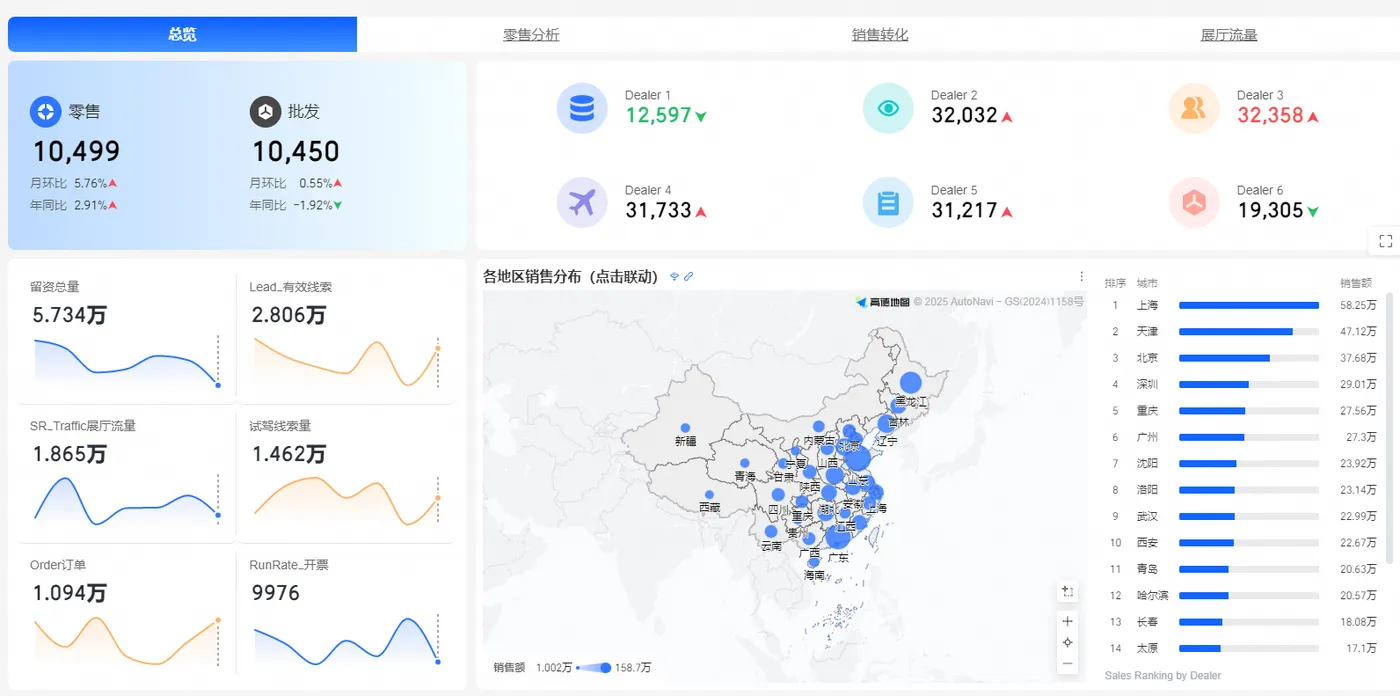Click the 试驾线索量 trend chart

pyautogui.click(x=346, y=500)
